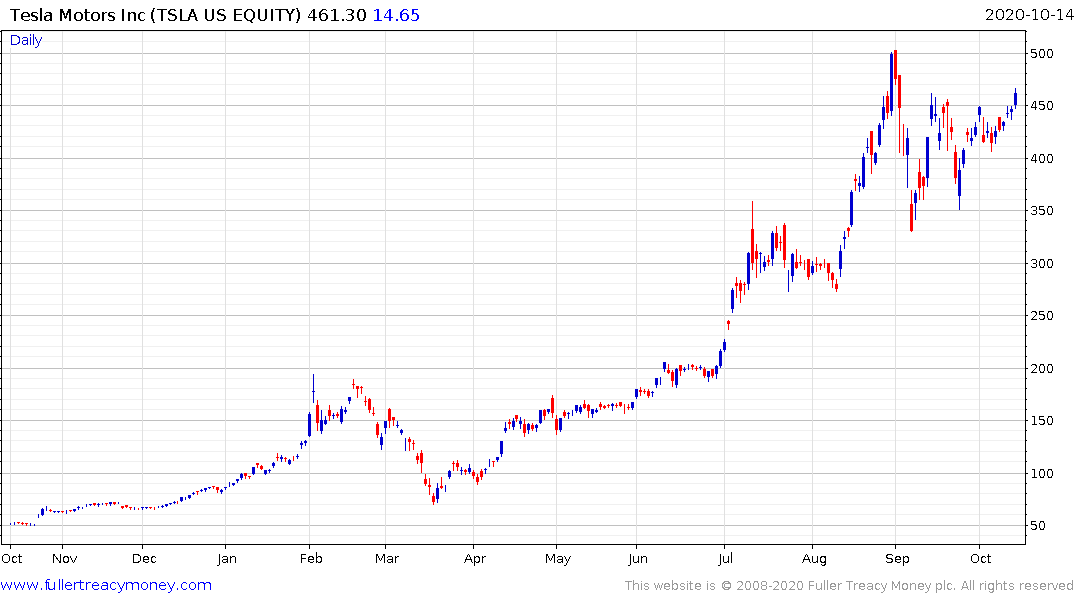The width and height of the screenshot is (1075, 600).
Task: Click the Jul label on time axis
Action: coord(725,558)
